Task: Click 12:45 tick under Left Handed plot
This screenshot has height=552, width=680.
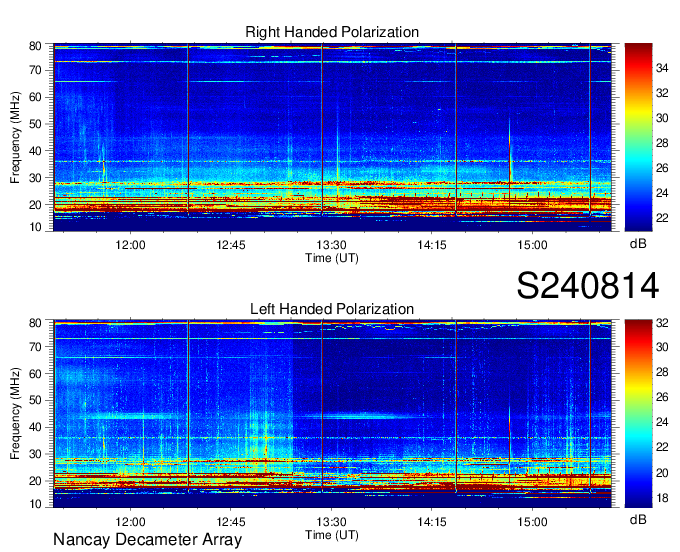Action: 231,522
